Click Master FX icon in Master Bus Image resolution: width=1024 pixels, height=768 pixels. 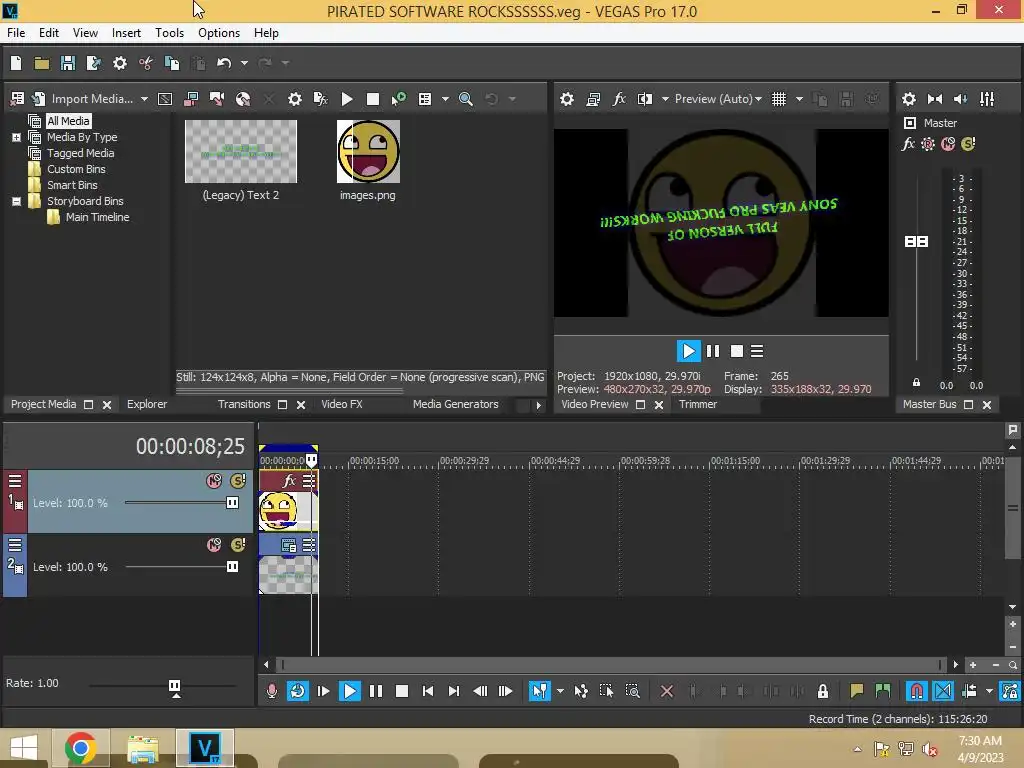click(x=908, y=144)
